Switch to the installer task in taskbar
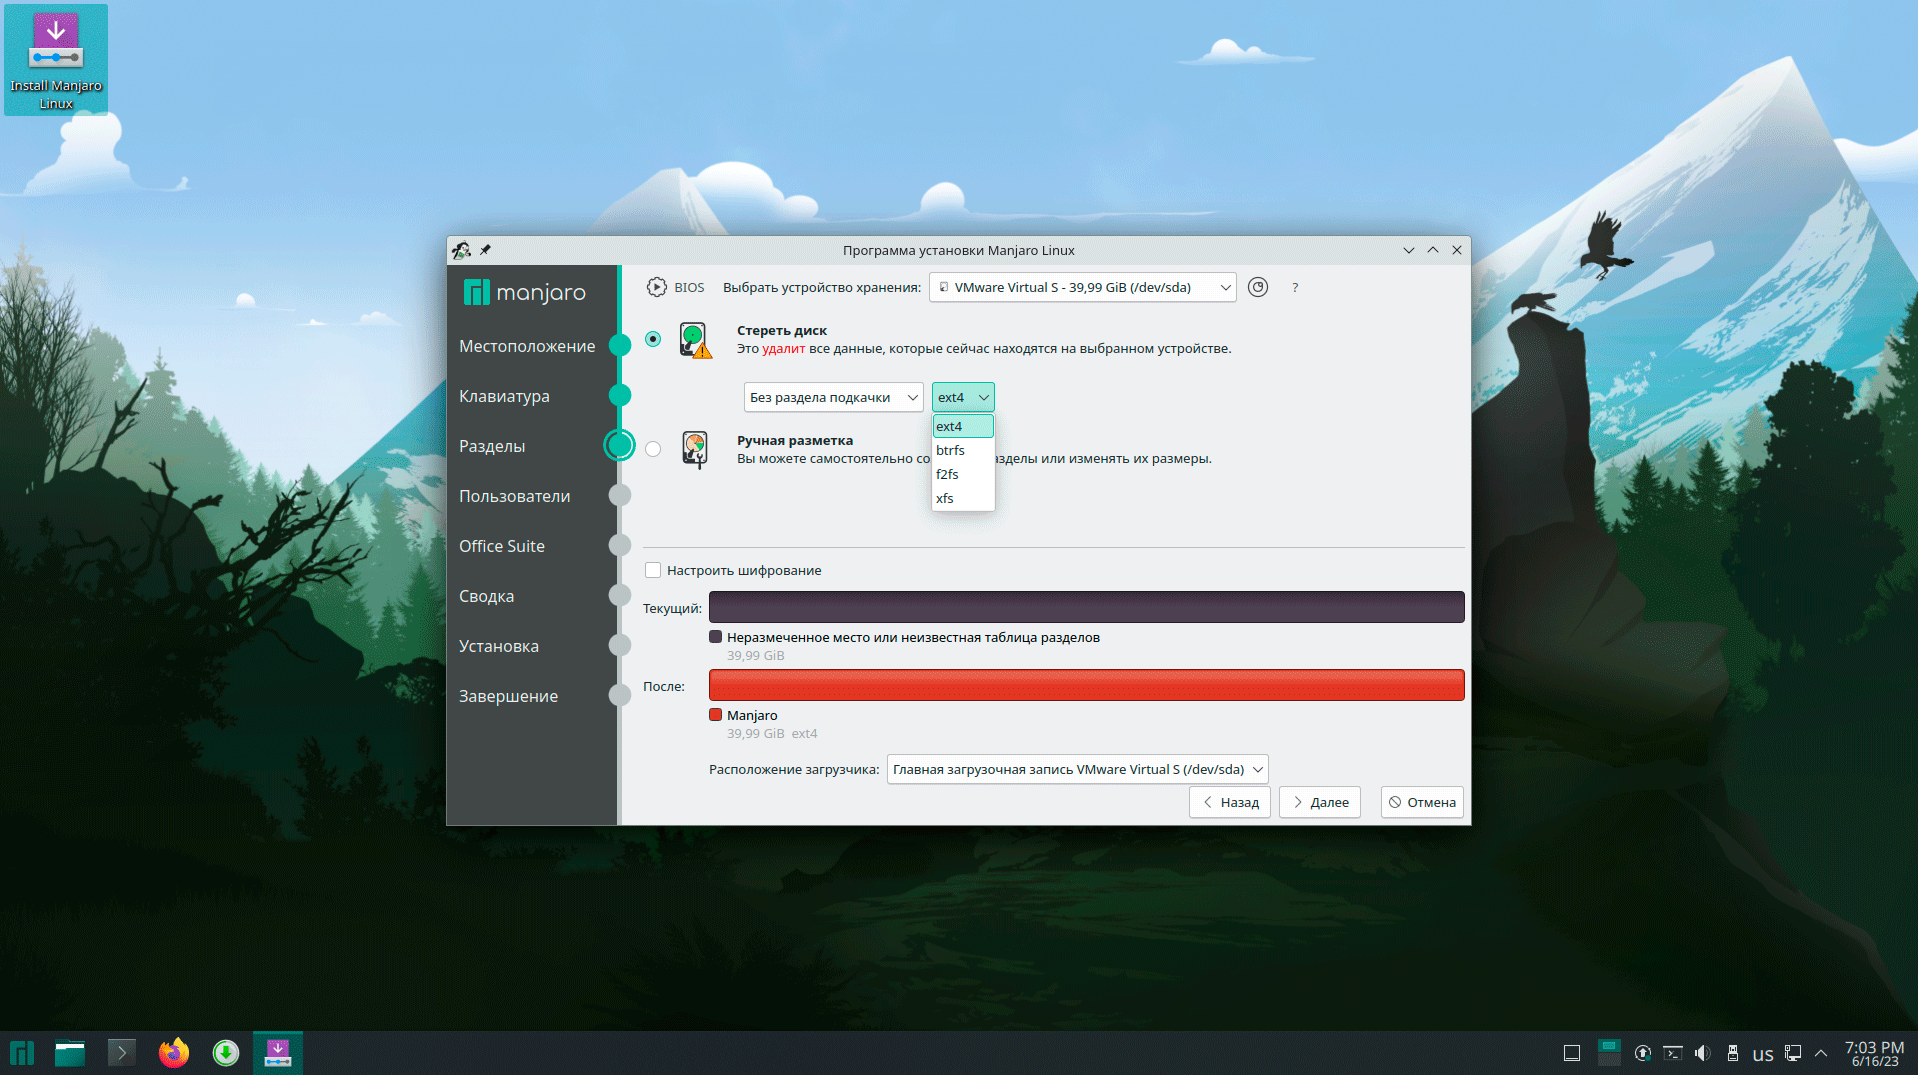 (278, 1053)
